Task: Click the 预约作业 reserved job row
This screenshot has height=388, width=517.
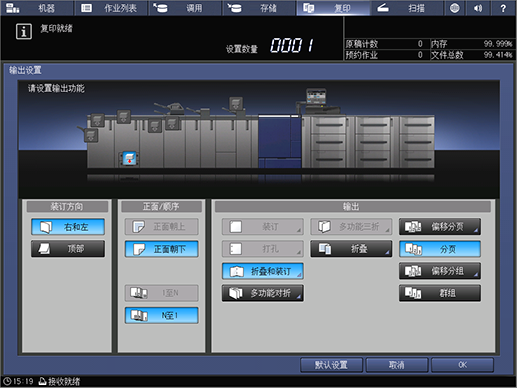Action: pos(386,55)
